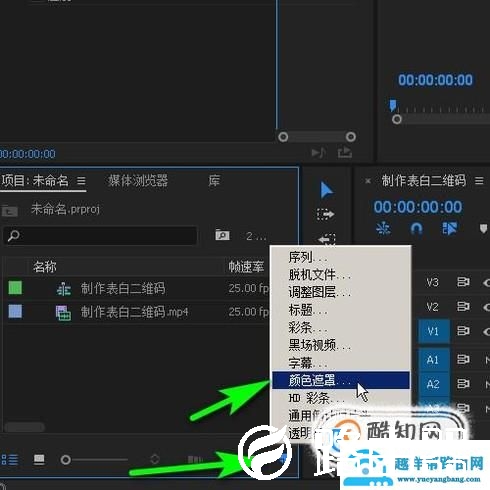Close the 制作表白二维码 timeline tab

(368, 181)
